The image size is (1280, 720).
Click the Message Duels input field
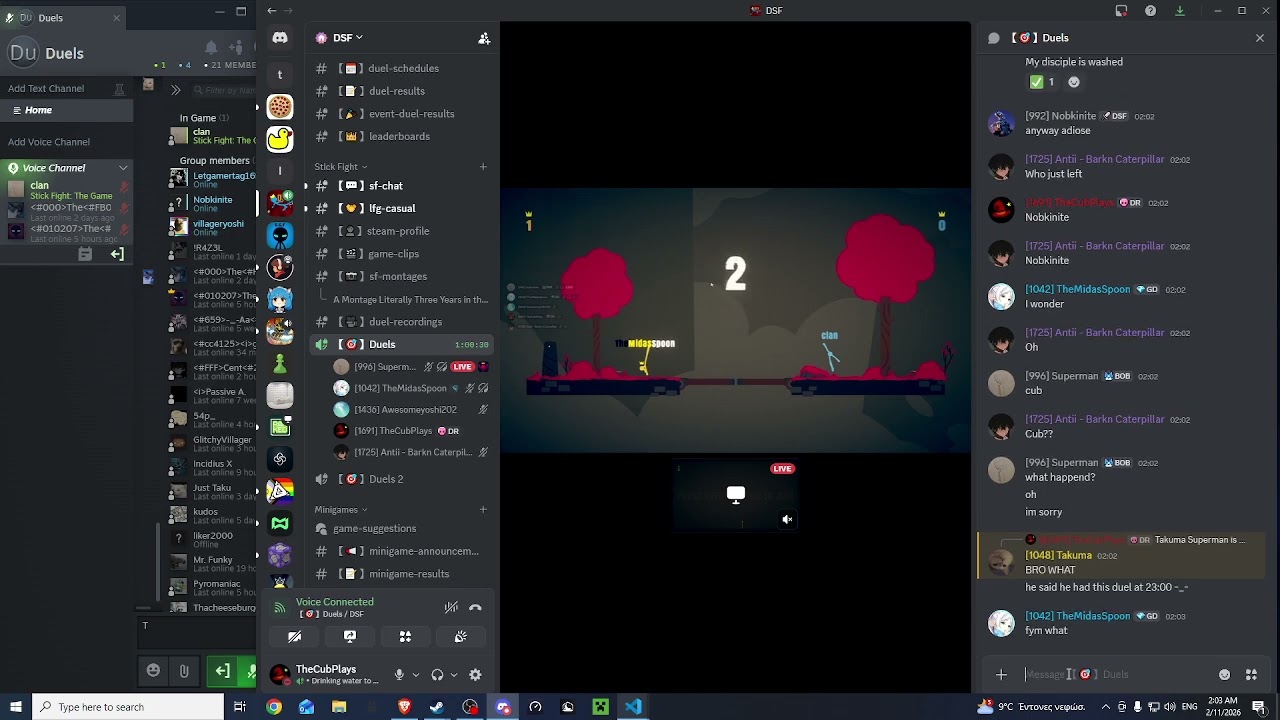(x=1115, y=675)
